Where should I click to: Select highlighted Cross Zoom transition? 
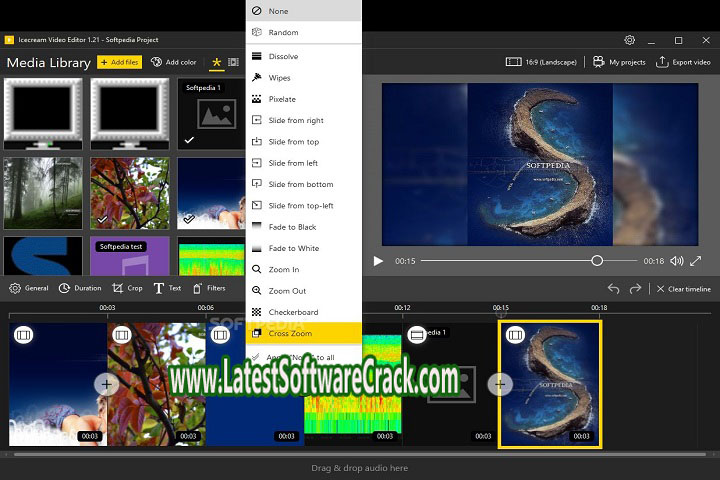point(304,333)
